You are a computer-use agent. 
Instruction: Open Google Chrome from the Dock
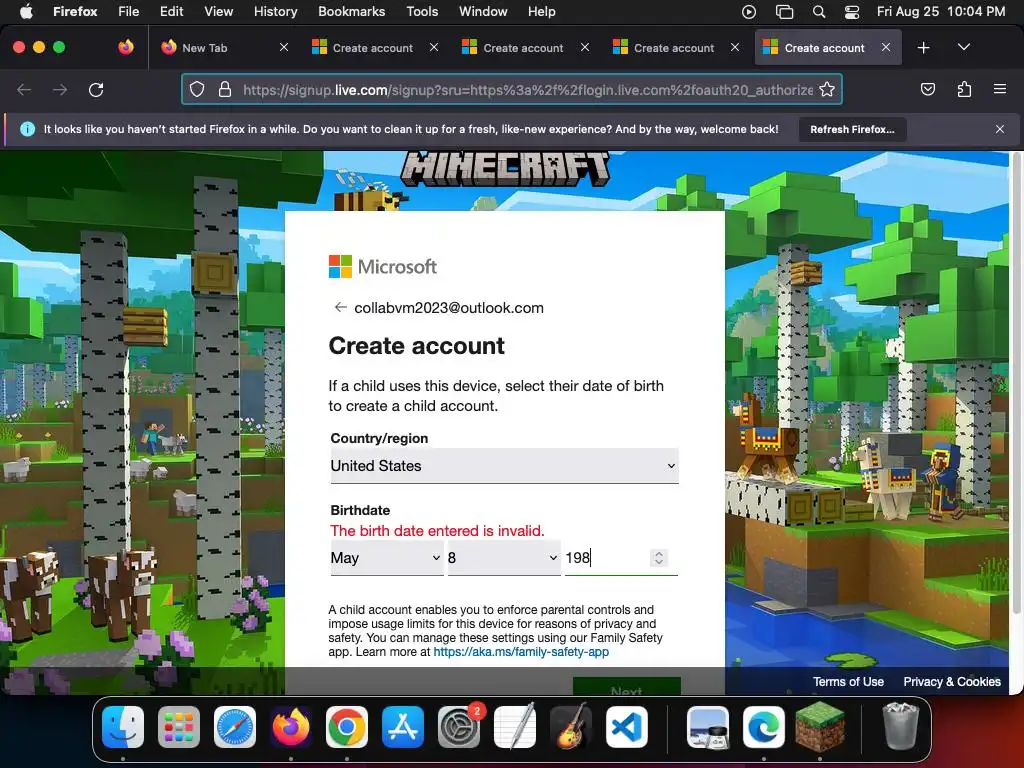[347, 726]
